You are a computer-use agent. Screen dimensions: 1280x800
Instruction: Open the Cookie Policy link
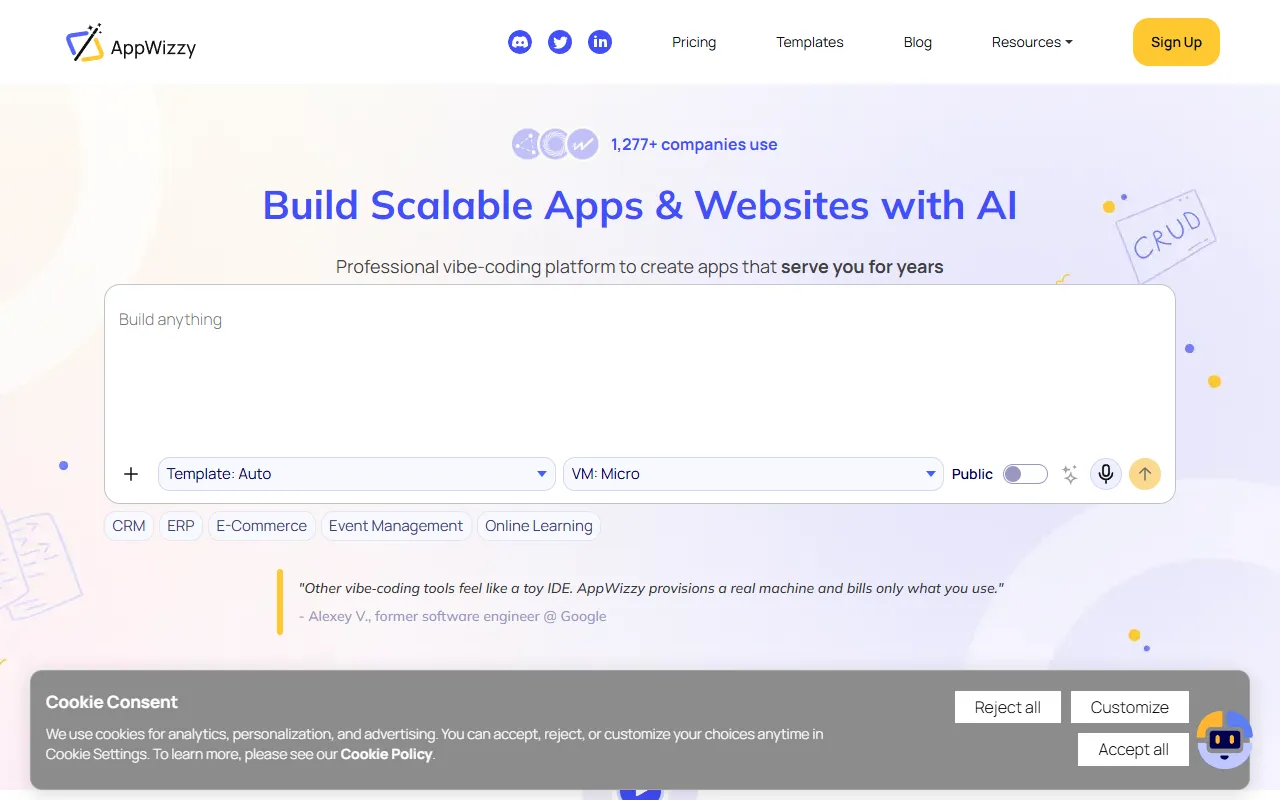tap(386, 754)
